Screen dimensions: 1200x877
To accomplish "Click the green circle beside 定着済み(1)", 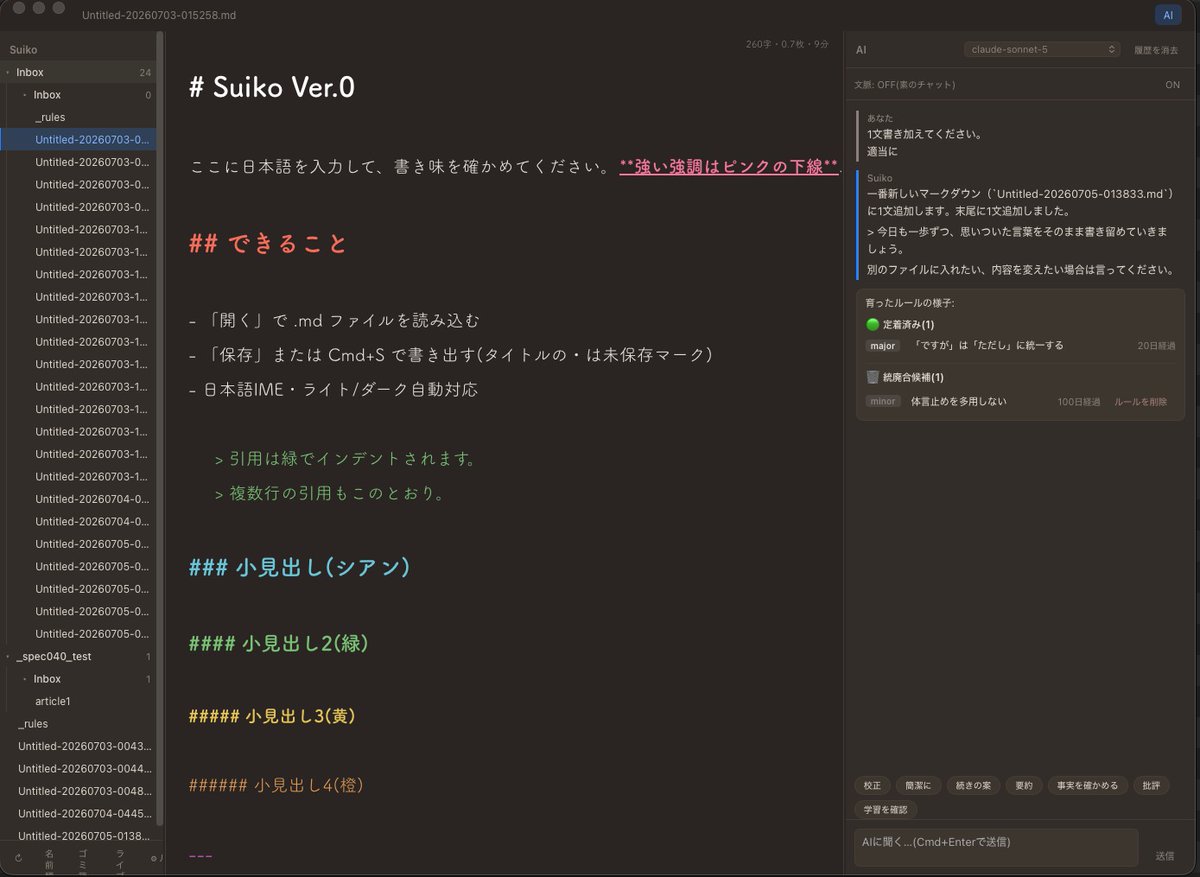I will click(872, 325).
